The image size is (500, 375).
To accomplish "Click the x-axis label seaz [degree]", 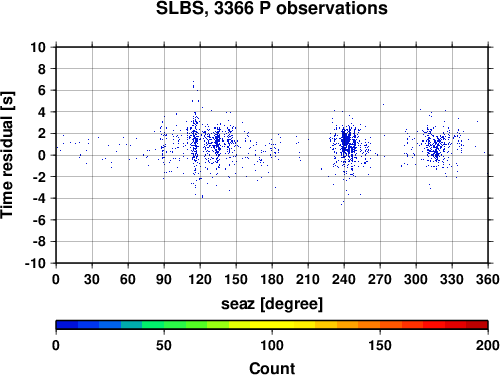I will click(272, 304).
